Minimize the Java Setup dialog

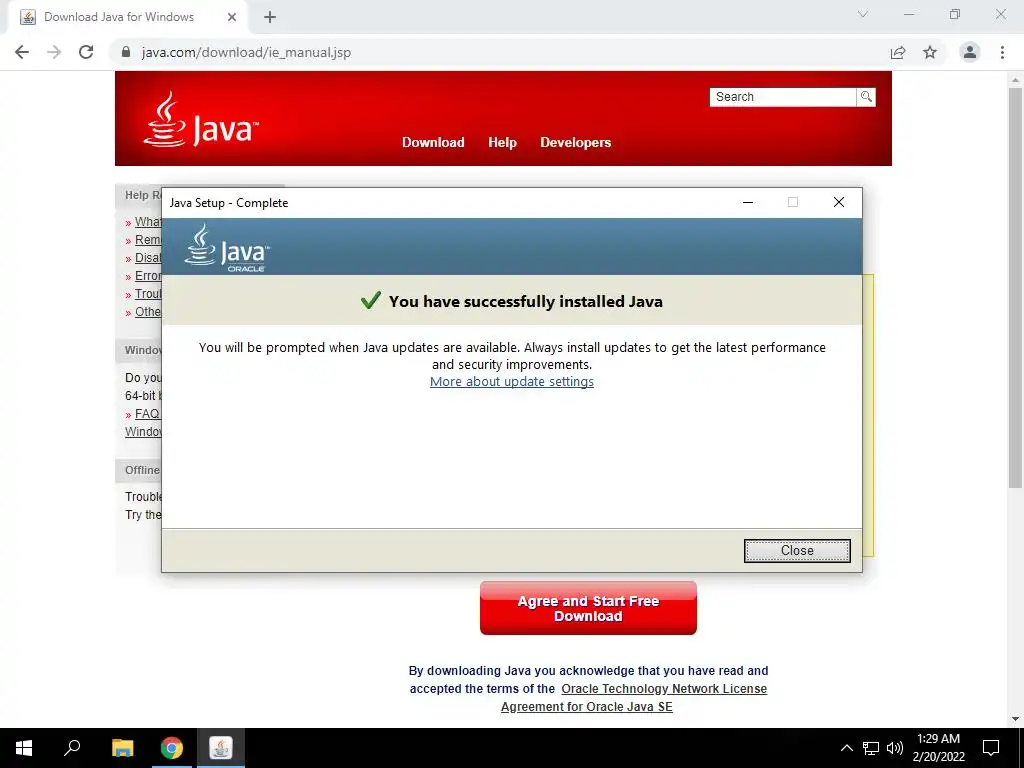pos(748,202)
